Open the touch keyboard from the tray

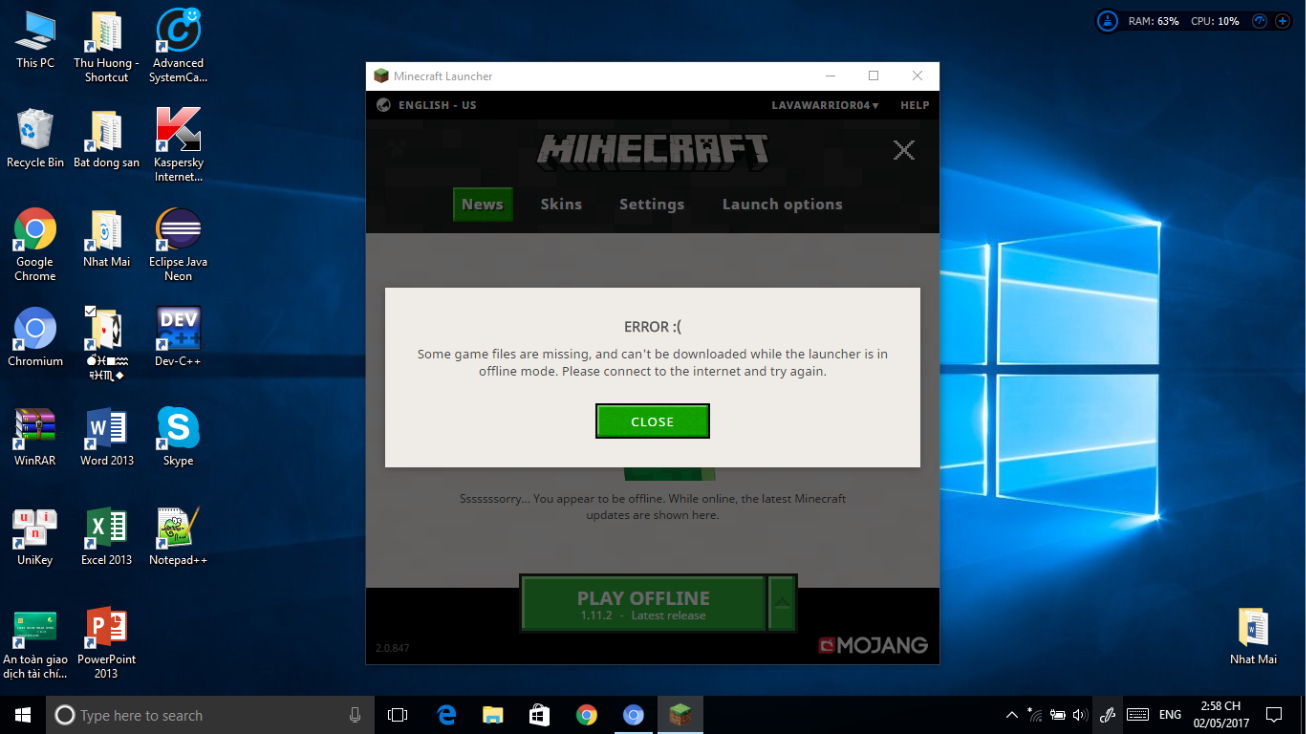pos(1137,715)
